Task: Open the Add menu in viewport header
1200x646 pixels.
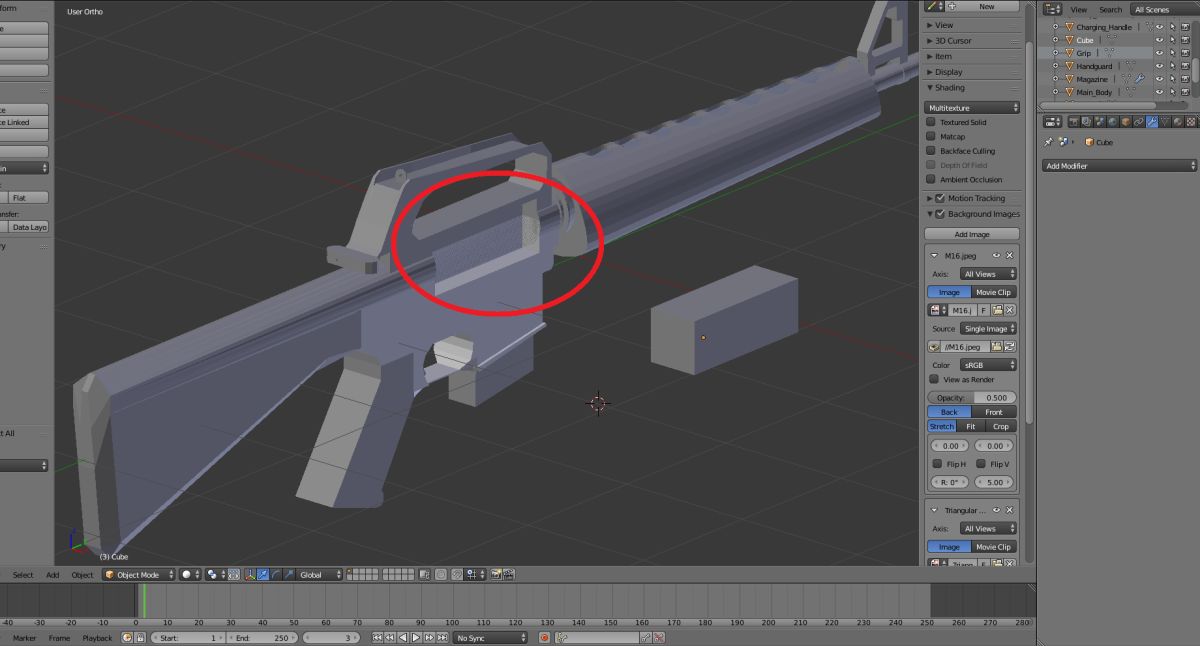Action: 52,575
